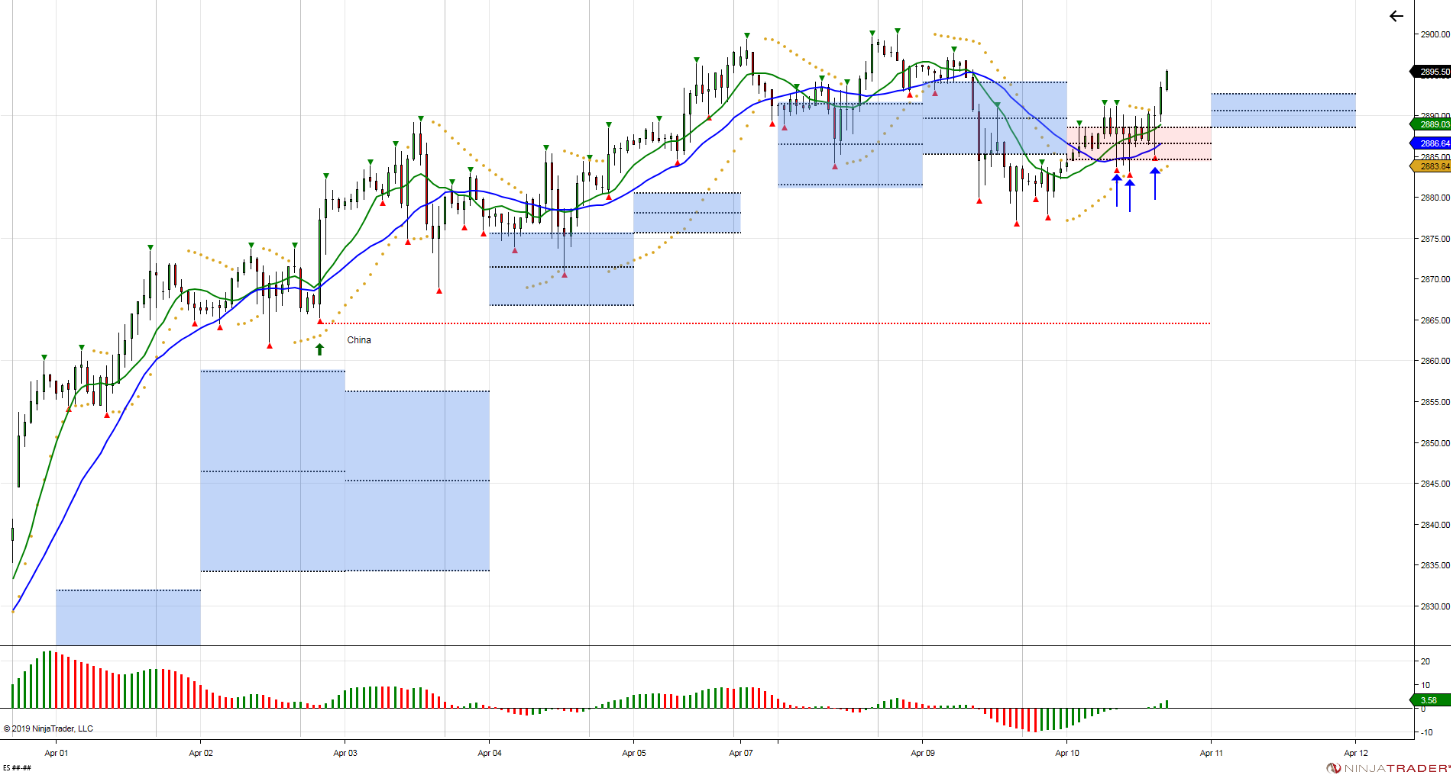This screenshot has width=1451, height=775.
Task: Select the blue shaded zone on Apr 11
Action: [1283, 110]
